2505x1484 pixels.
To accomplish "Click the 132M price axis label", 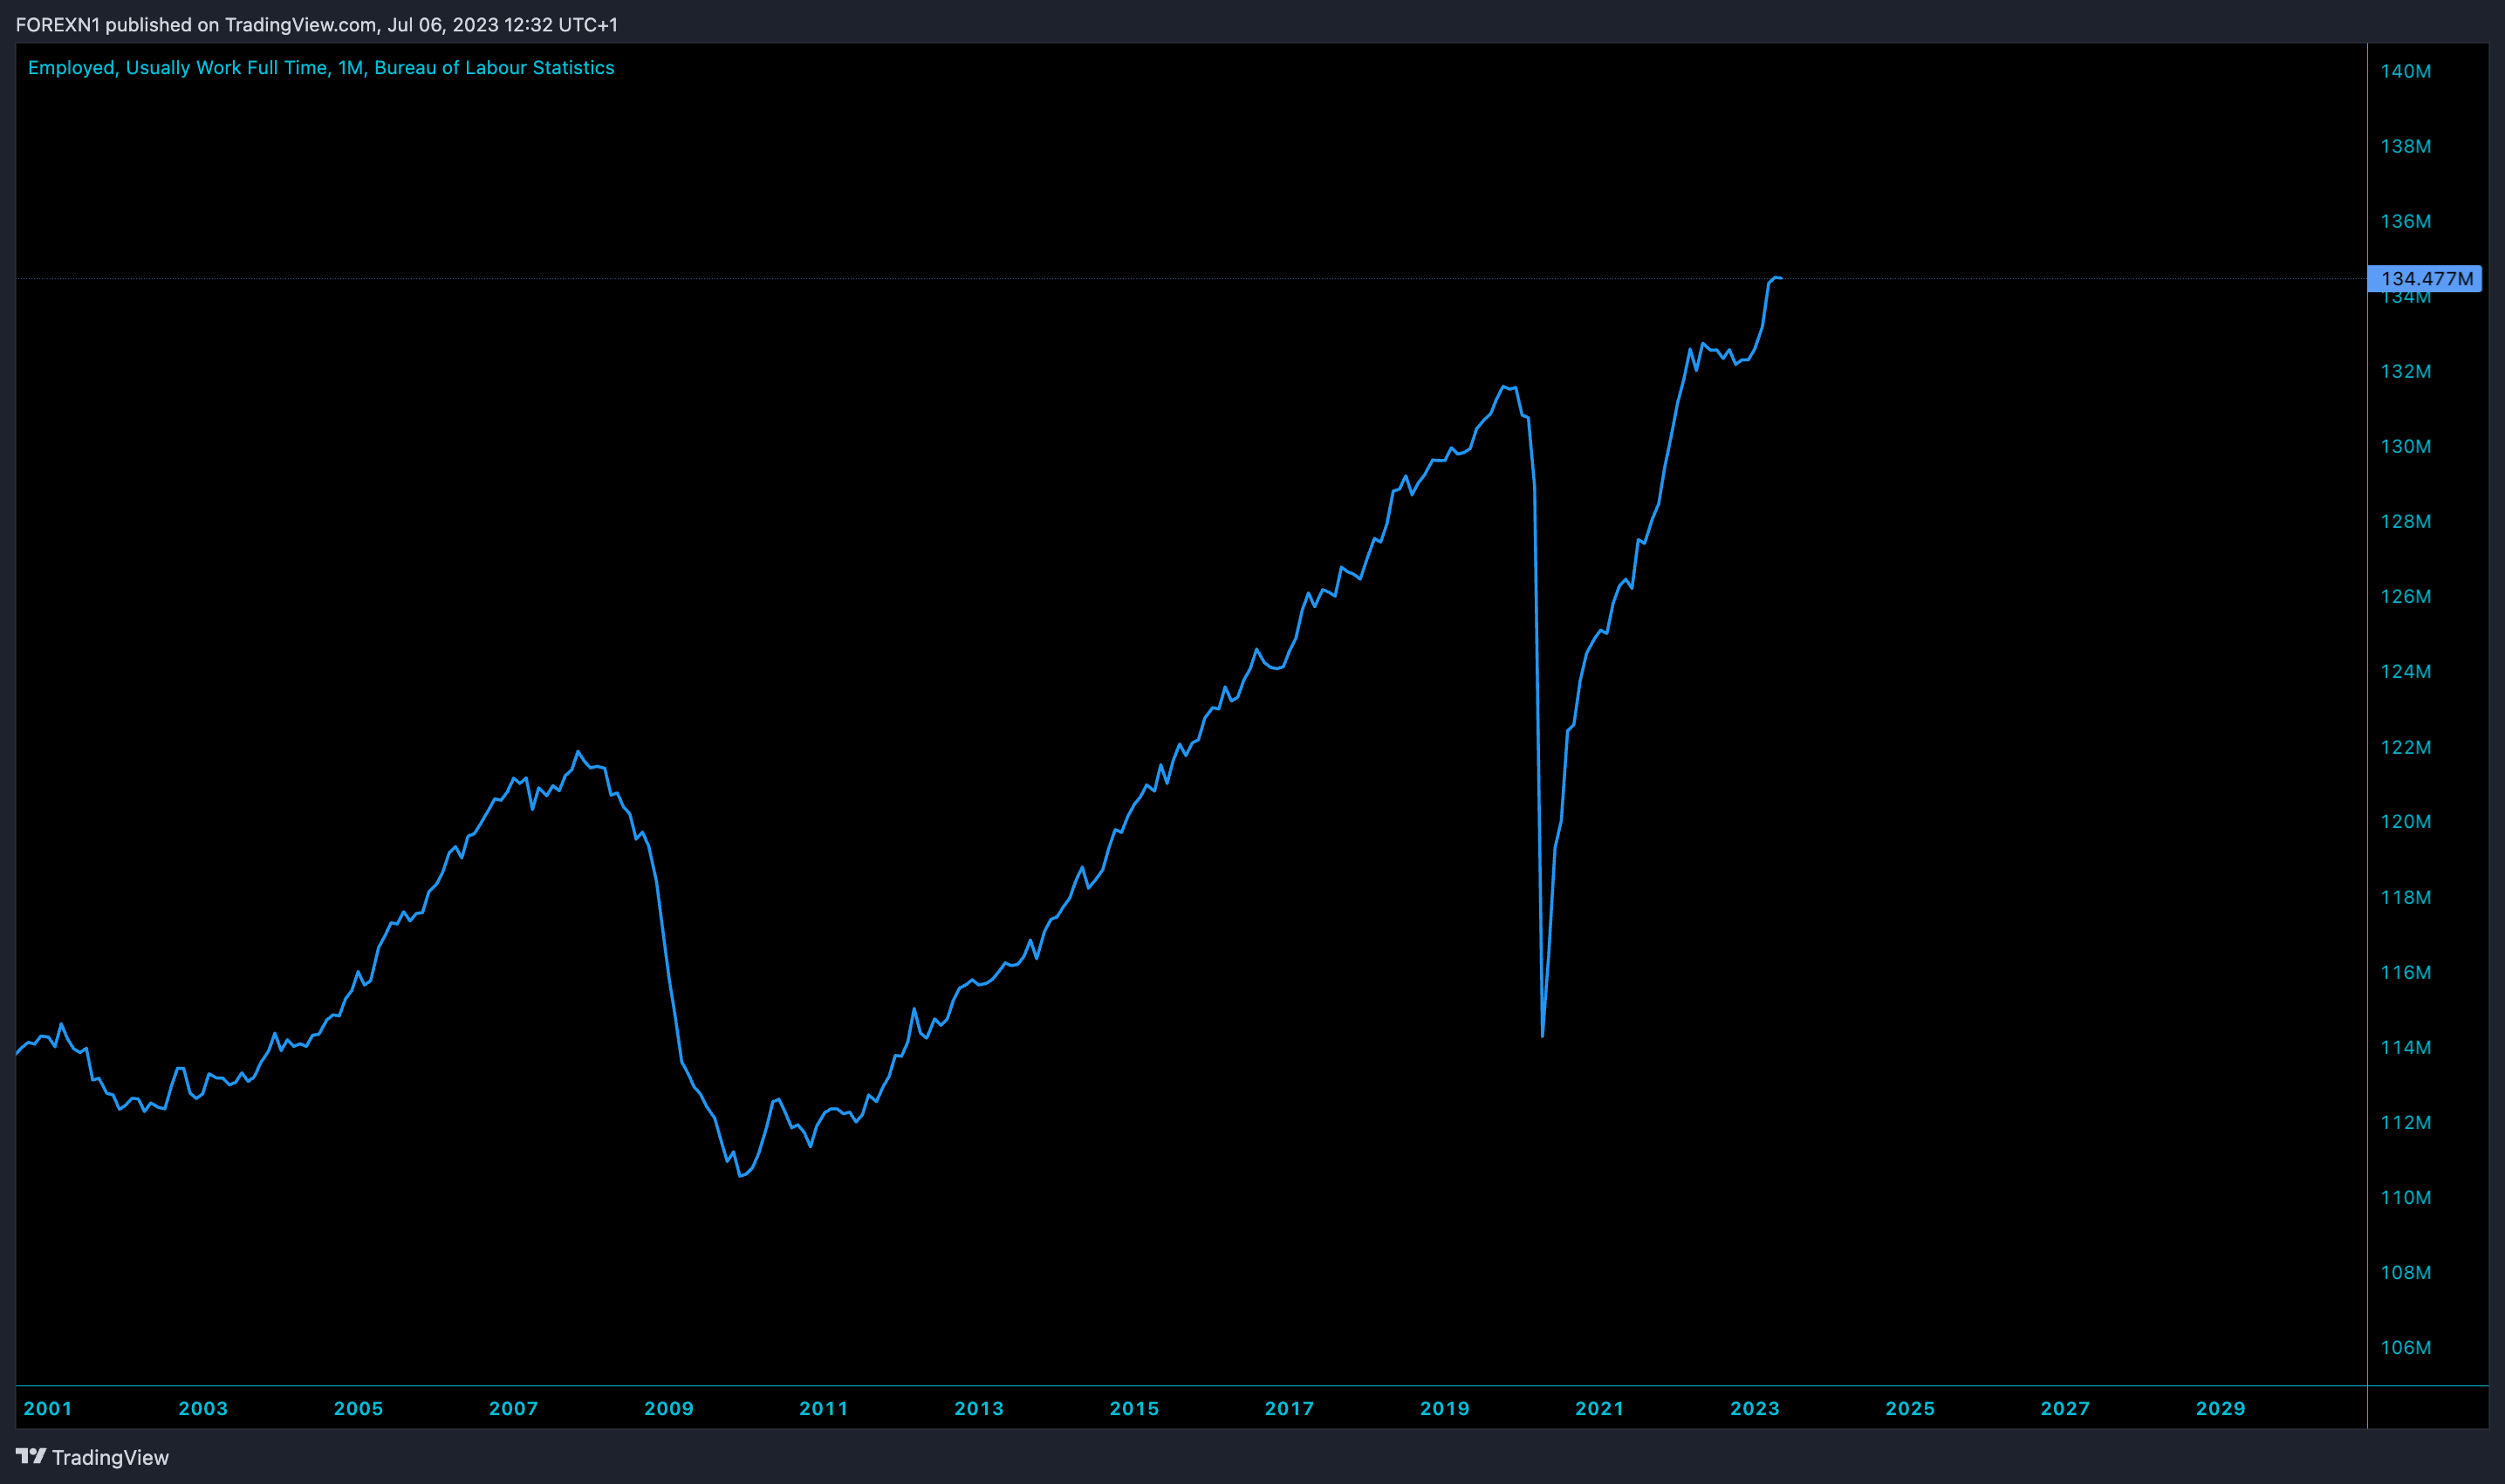I will click(x=2405, y=371).
